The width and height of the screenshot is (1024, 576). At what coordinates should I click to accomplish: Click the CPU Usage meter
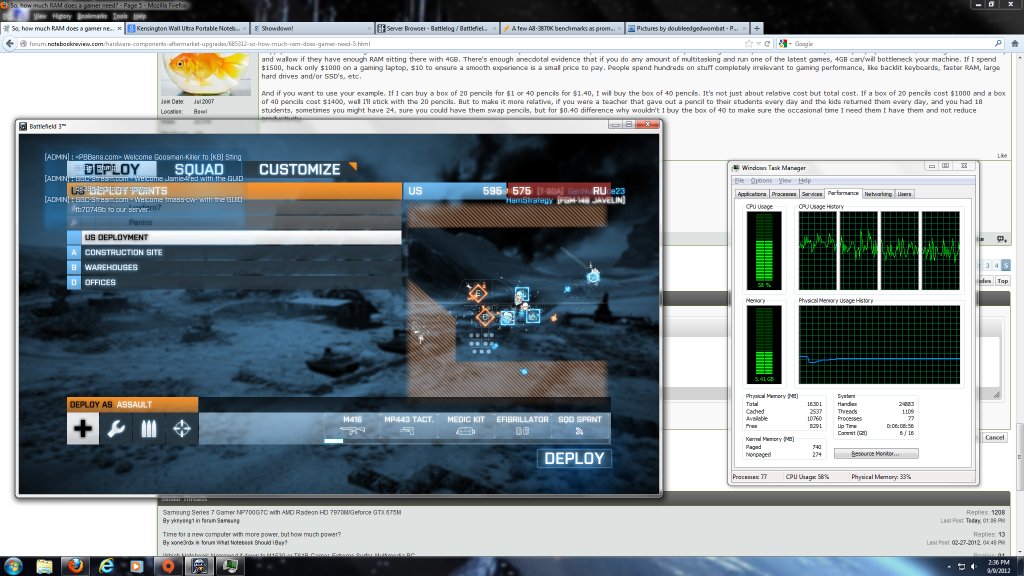pos(763,250)
